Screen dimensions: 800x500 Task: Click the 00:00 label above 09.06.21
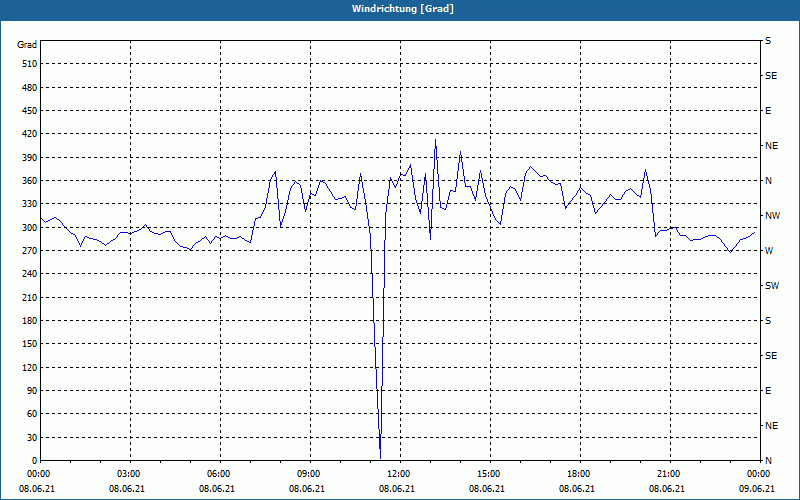(x=760, y=474)
